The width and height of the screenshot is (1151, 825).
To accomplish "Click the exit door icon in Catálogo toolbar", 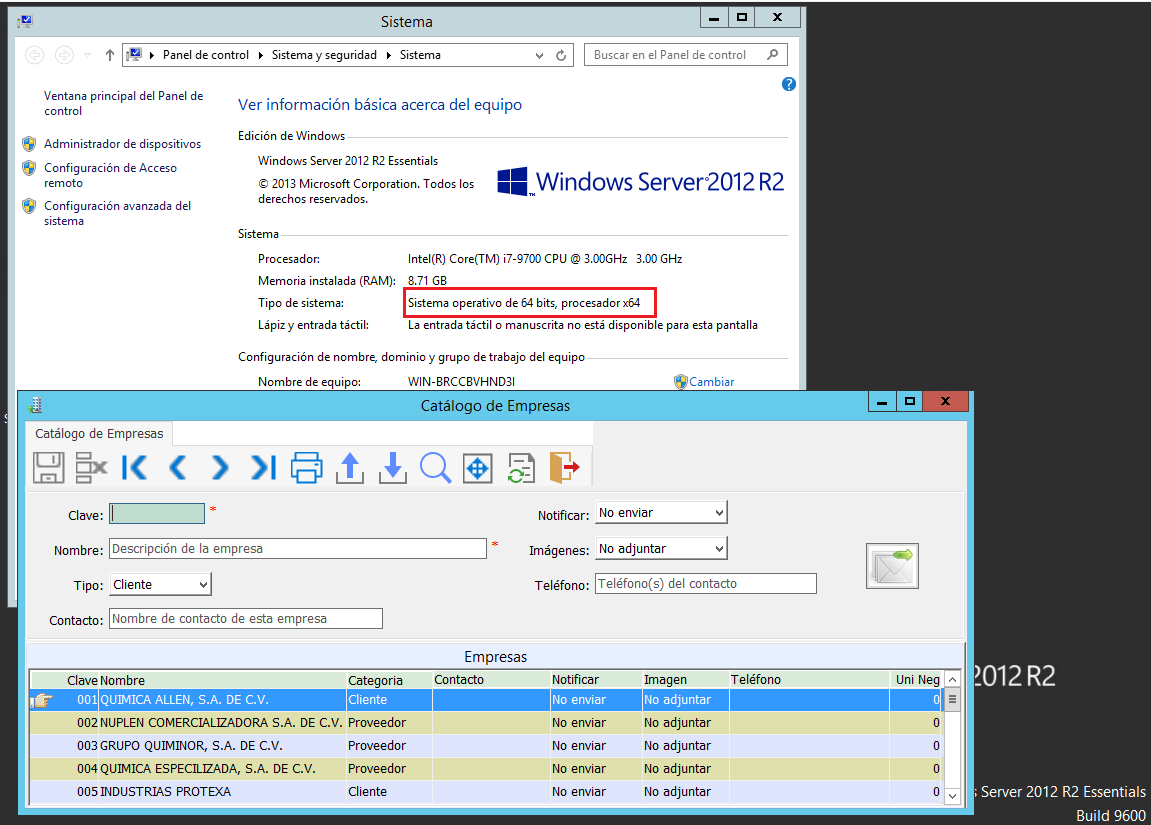I will tap(564, 468).
